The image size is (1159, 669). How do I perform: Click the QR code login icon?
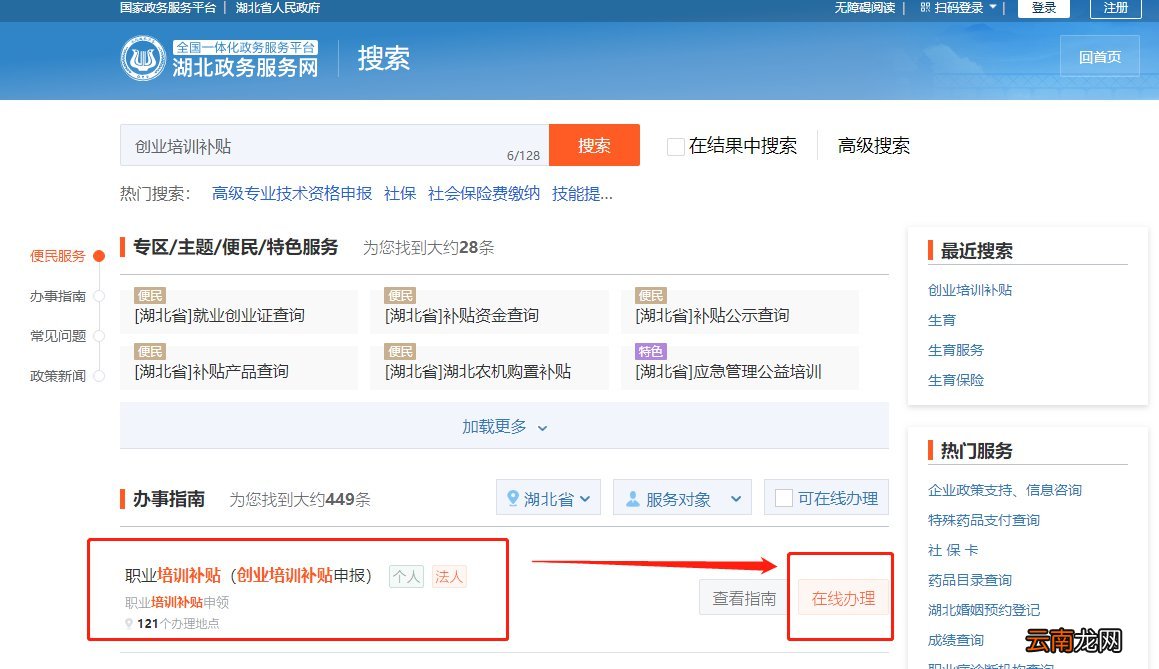point(925,7)
